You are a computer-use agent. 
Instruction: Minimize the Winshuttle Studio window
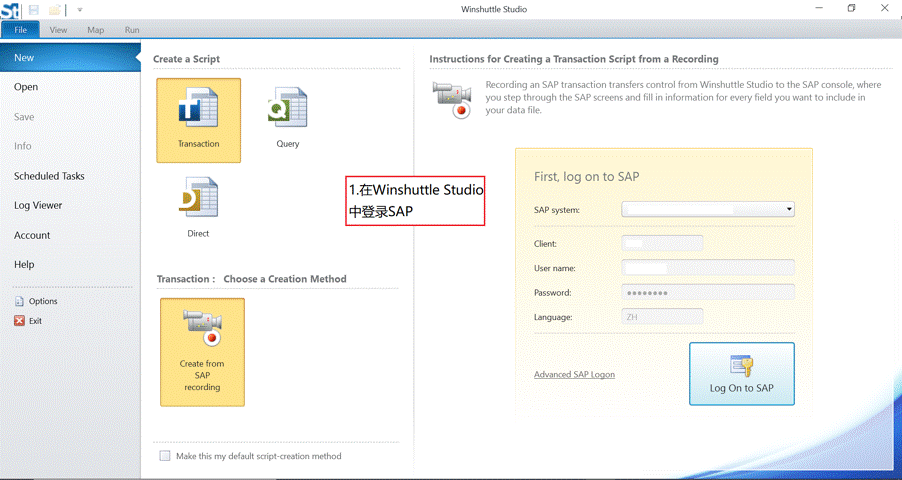818,8
